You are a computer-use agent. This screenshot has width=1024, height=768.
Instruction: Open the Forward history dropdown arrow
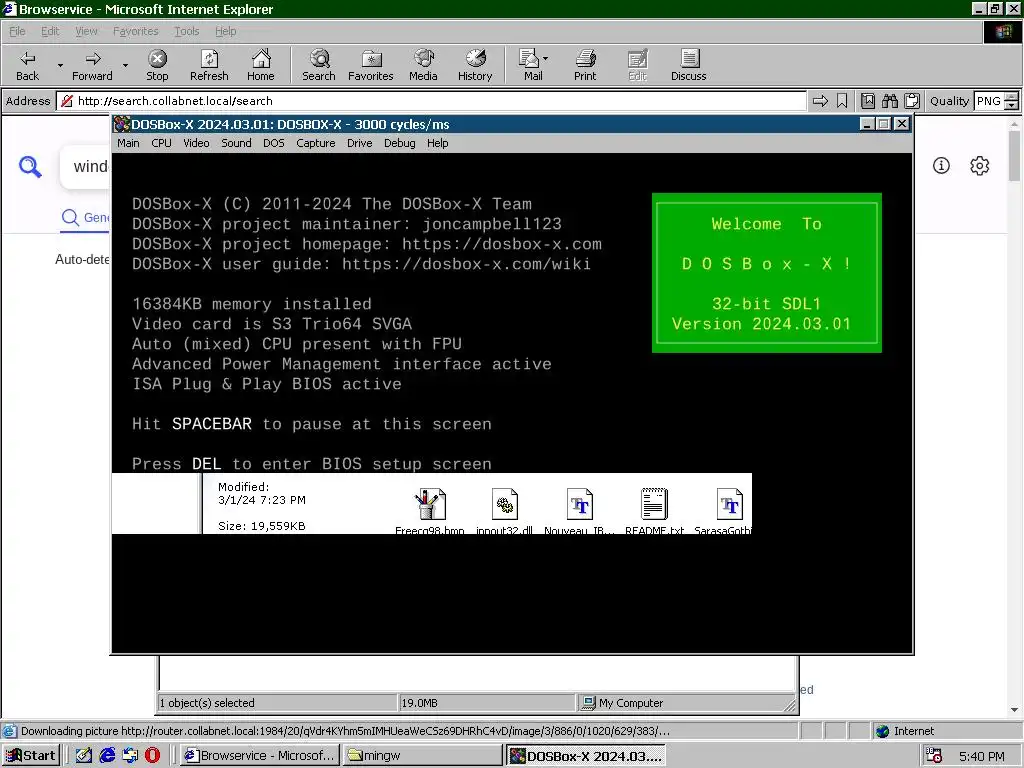coord(125,65)
